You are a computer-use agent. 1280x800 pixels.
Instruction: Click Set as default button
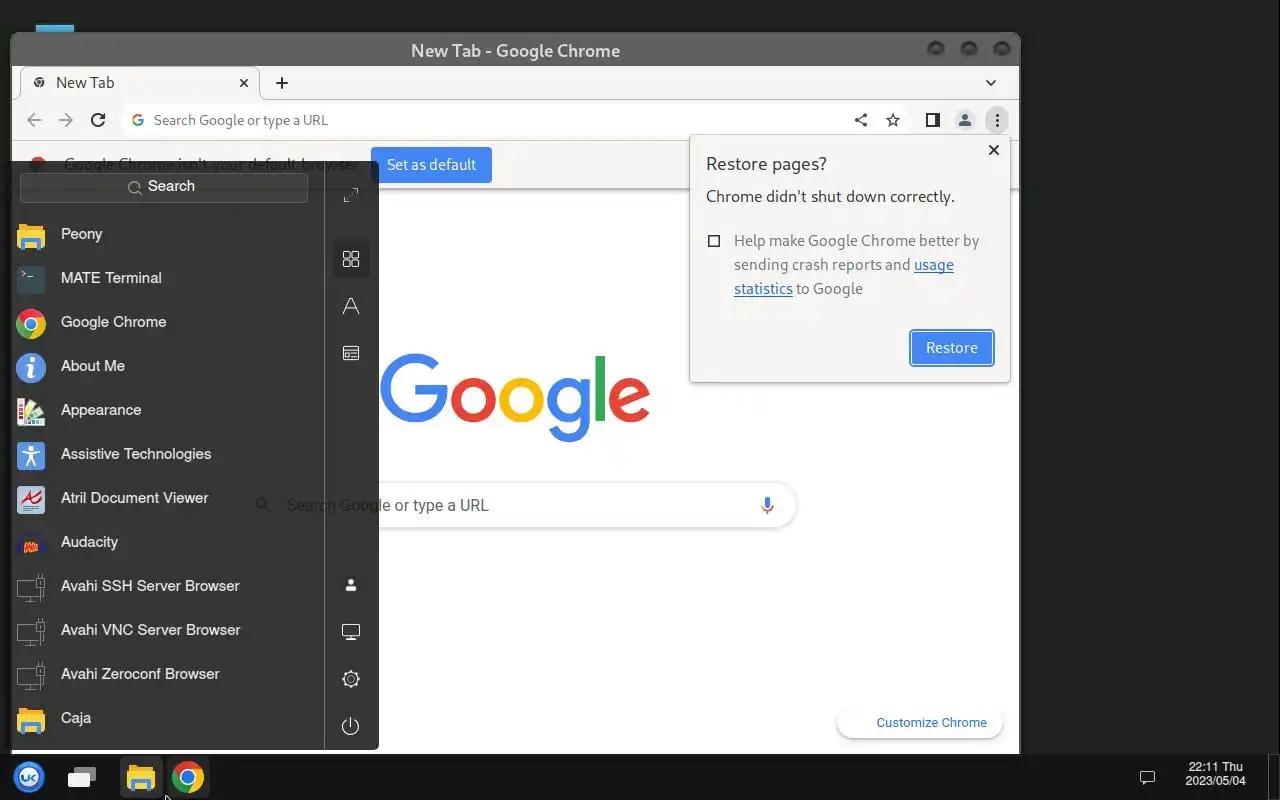[x=431, y=165]
